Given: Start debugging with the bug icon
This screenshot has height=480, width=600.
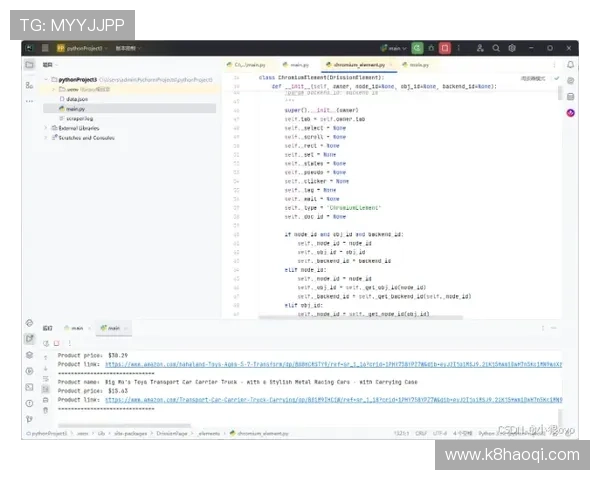Looking at the screenshot, I should 431,48.
